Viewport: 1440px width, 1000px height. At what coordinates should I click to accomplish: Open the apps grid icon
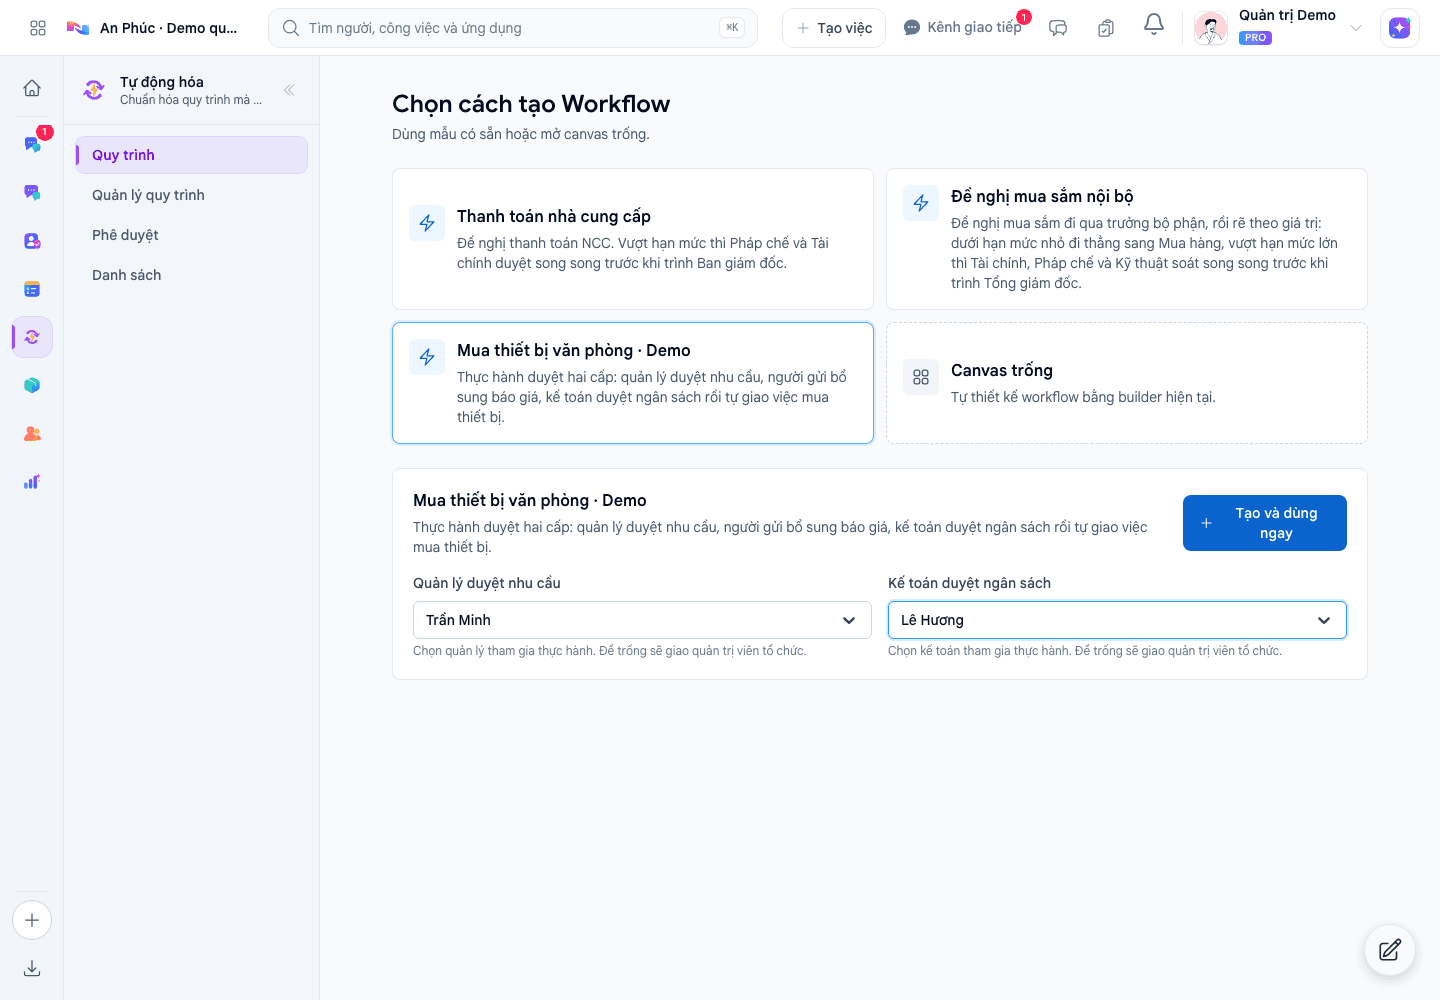point(38,28)
